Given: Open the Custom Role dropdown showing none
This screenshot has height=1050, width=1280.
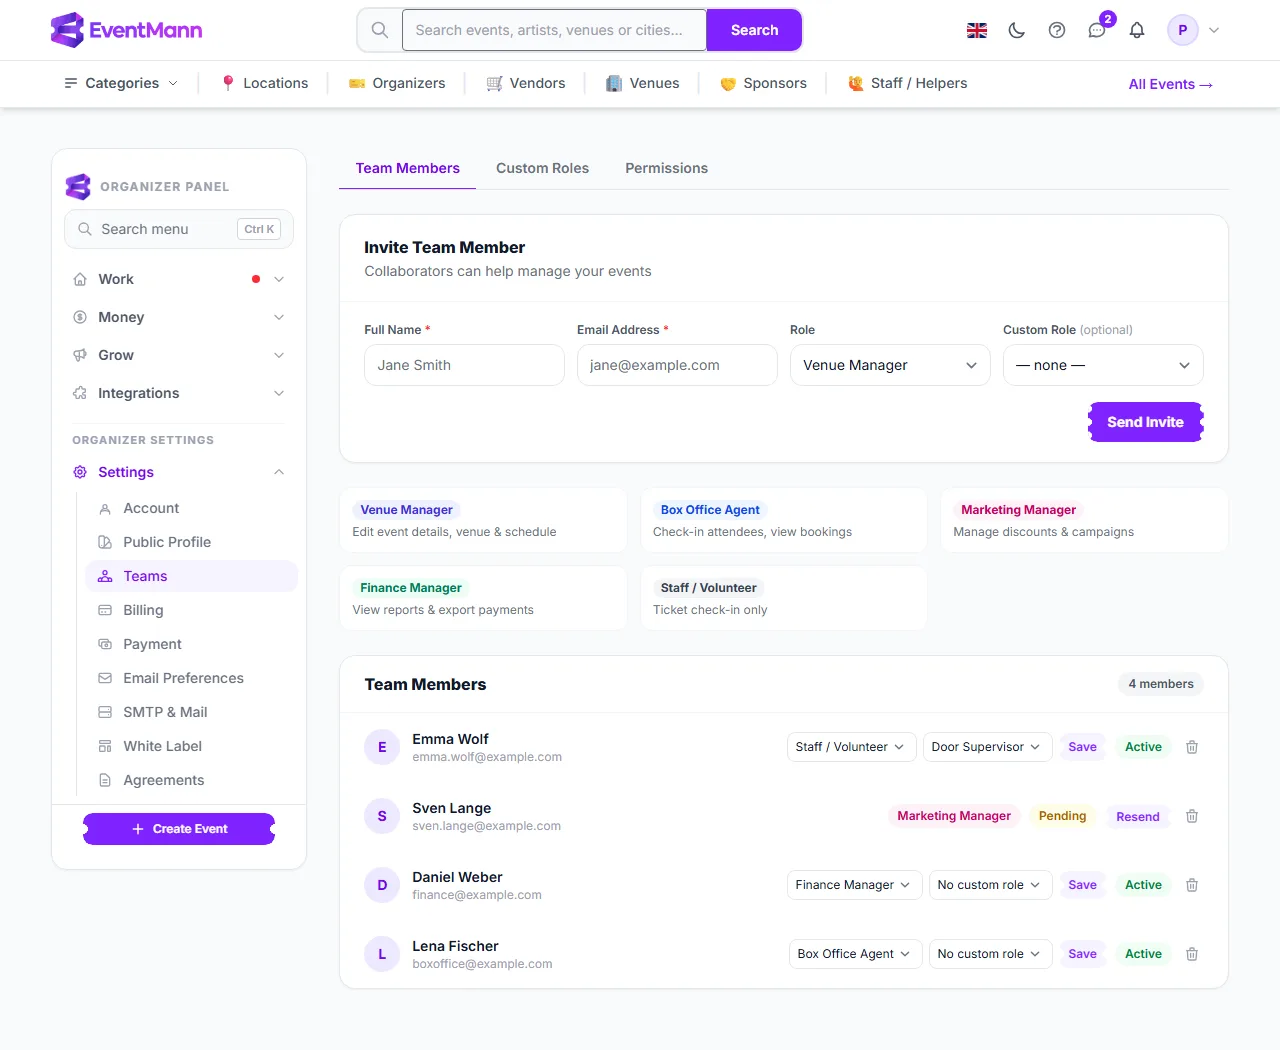Looking at the screenshot, I should (x=1103, y=365).
